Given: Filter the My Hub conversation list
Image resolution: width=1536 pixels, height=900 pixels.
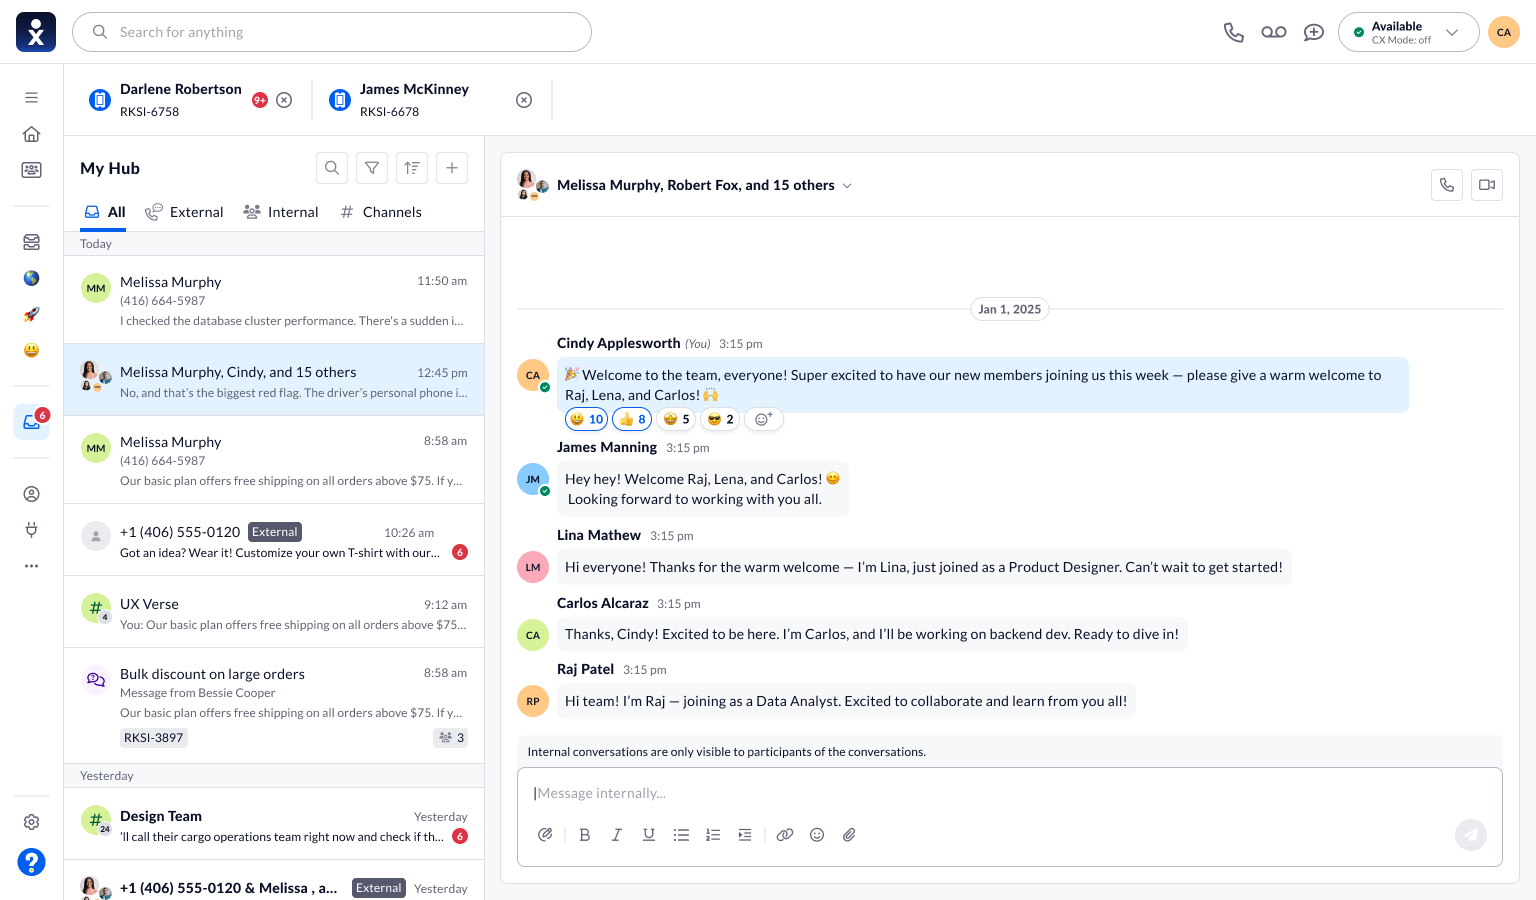Looking at the screenshot, I should [372, 168].
